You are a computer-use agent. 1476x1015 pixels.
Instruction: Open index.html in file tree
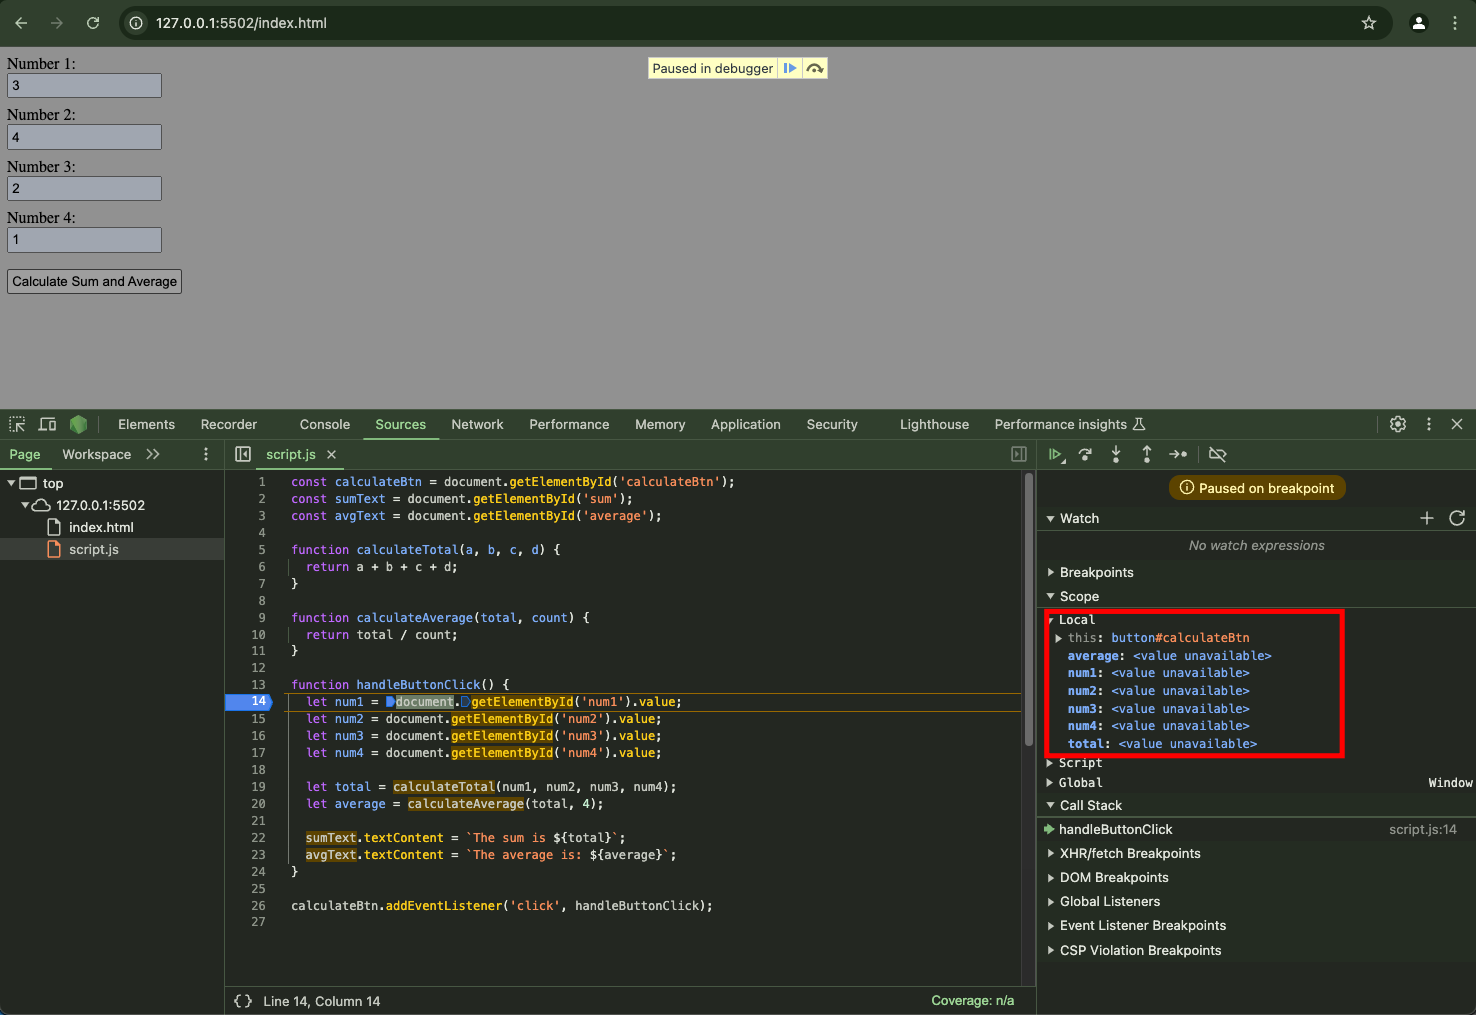[101, 527]
